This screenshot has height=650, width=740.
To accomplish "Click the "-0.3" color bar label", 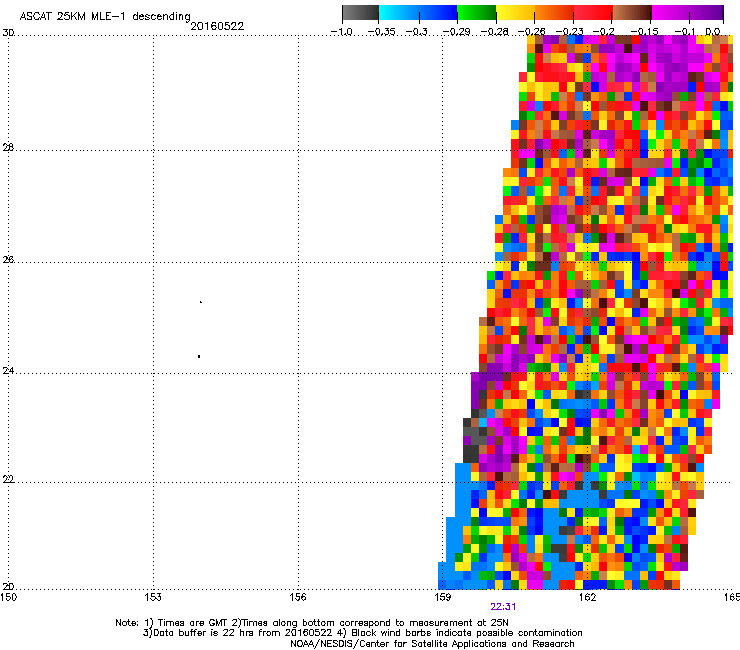I will click(x=417, y=32).
